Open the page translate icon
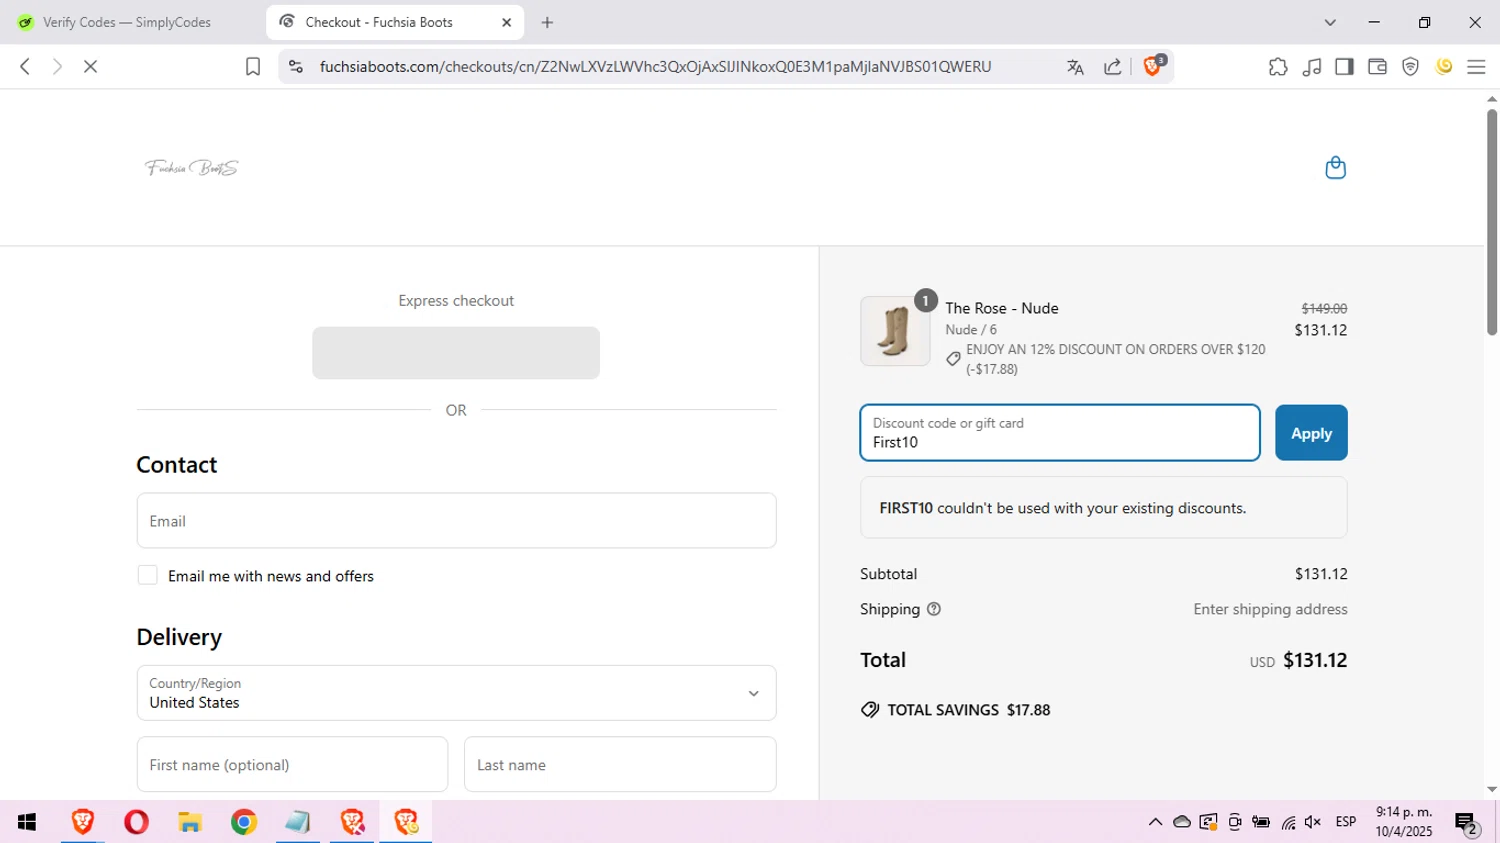The height and width of the screenshot is (843, 1500). pyautogui.click(x=1075, y=67)
